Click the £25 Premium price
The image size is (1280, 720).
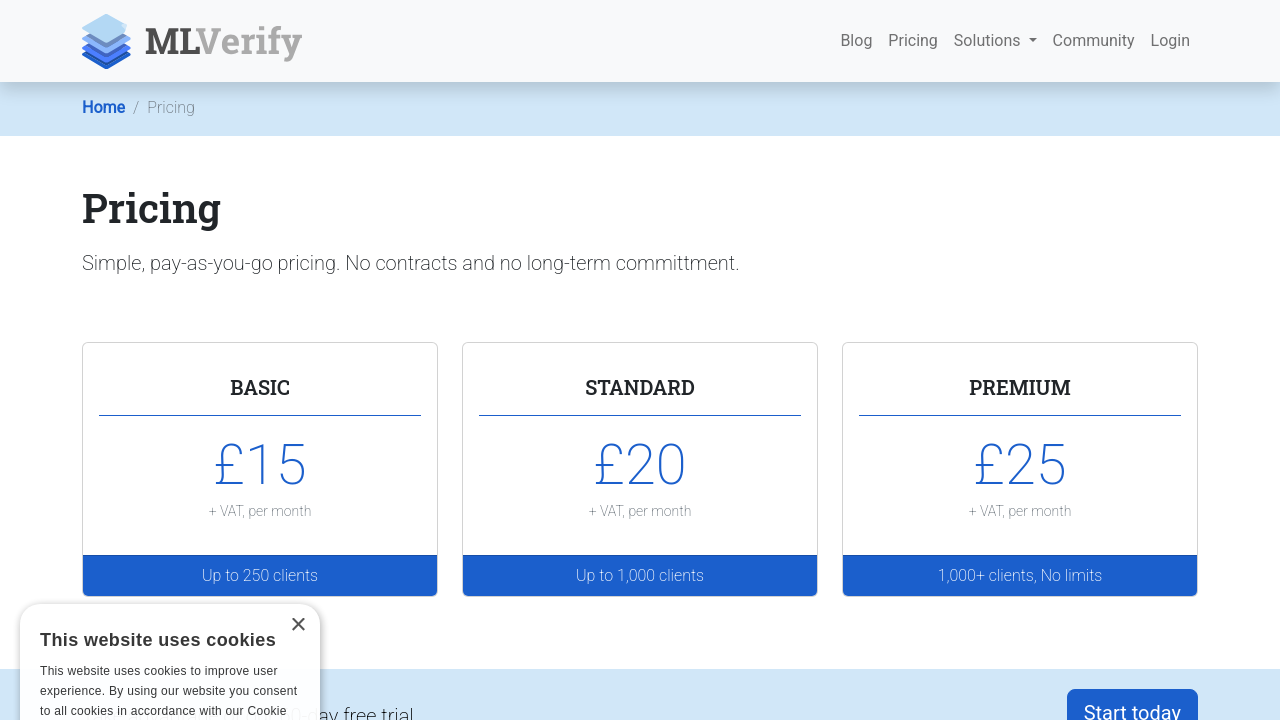click(1019, 465)
